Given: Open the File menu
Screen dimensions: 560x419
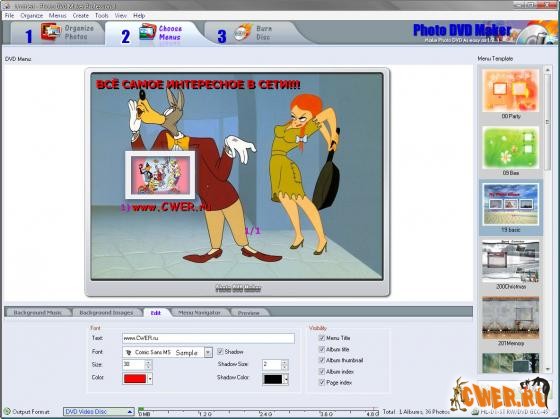Looking at the screenshot, I should point(9,16).
